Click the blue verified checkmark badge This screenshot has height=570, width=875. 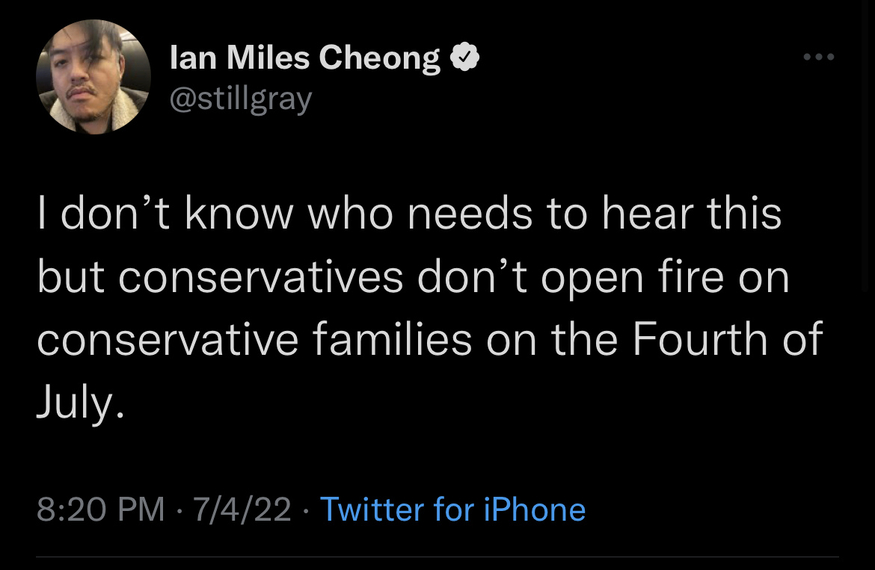465,59
